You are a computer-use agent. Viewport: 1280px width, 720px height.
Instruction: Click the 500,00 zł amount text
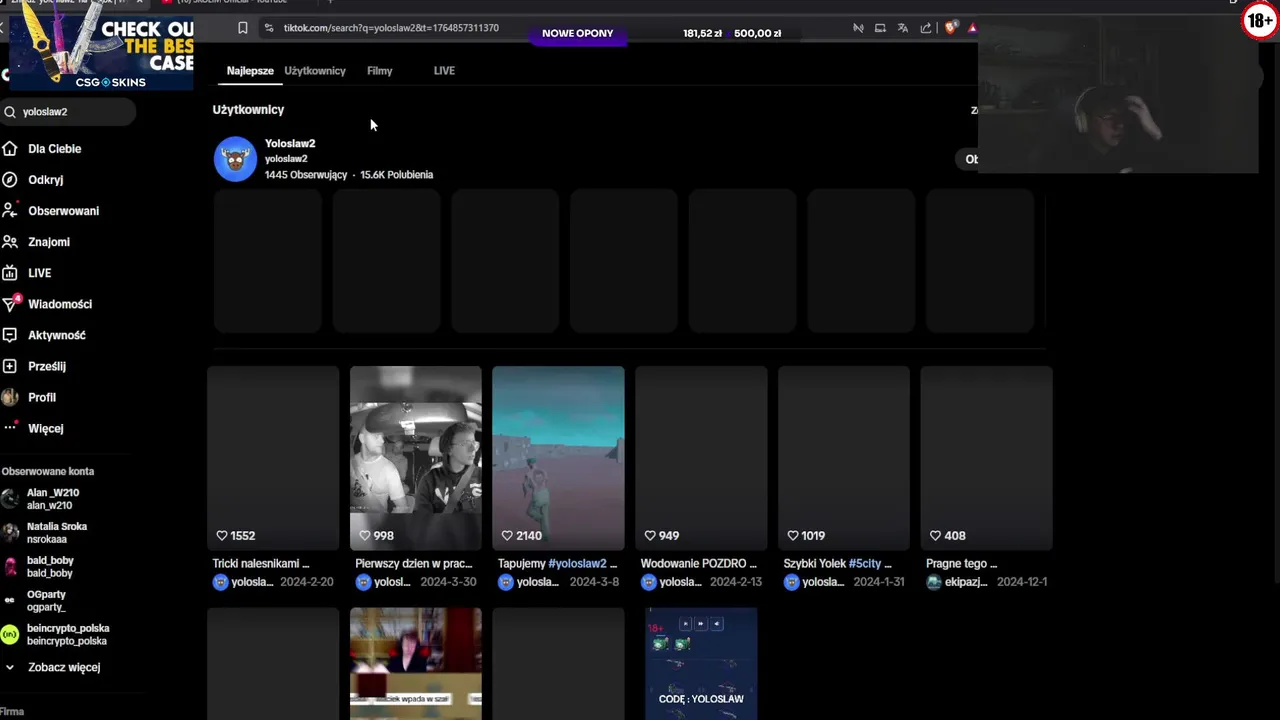[x=758, y=33]
